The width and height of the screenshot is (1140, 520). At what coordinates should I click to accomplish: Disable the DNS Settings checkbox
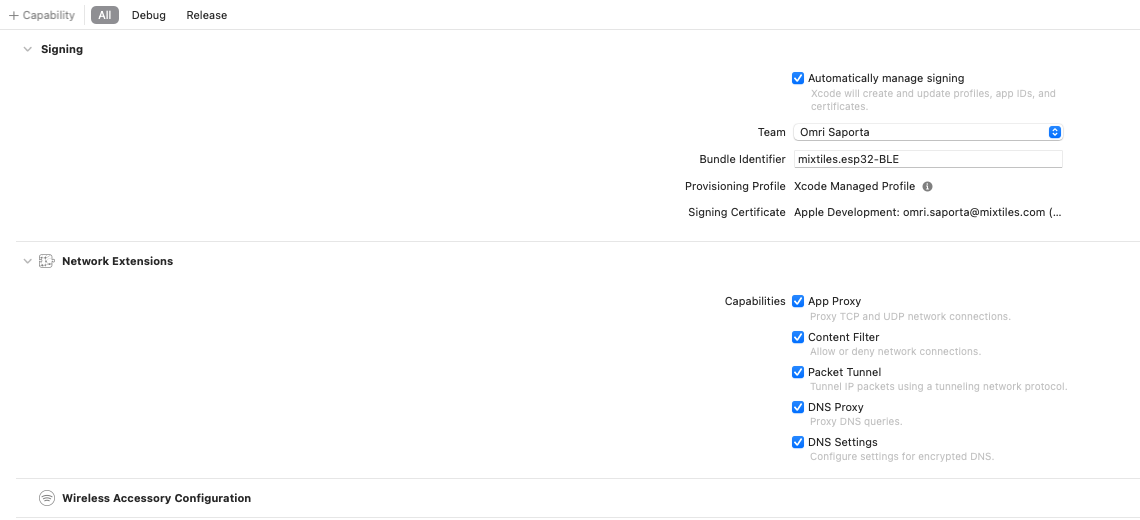click(x=798, y=442)
